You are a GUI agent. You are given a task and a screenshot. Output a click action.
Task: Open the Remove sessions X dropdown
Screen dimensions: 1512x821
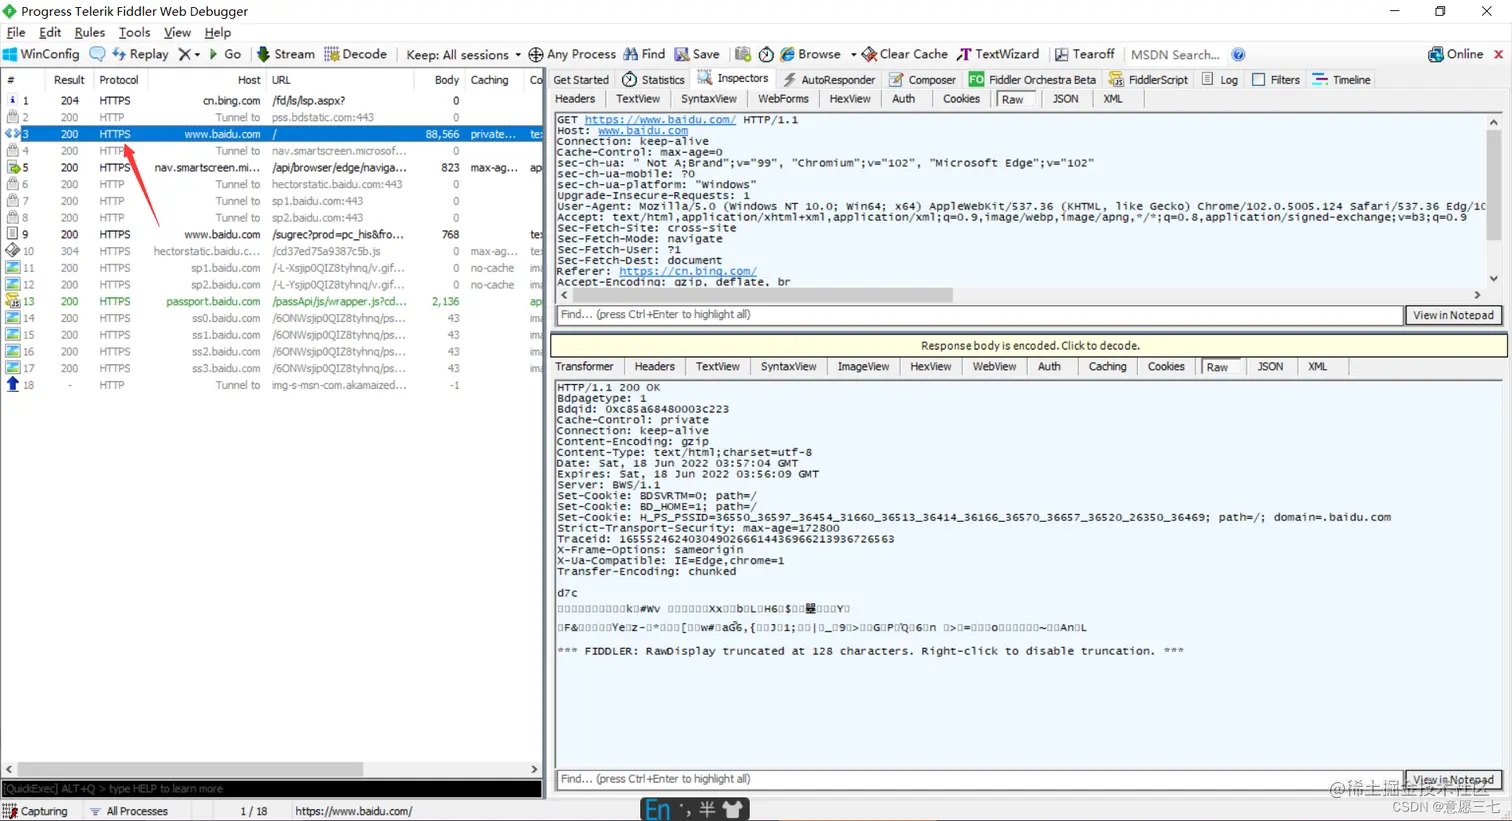(189, 54)
